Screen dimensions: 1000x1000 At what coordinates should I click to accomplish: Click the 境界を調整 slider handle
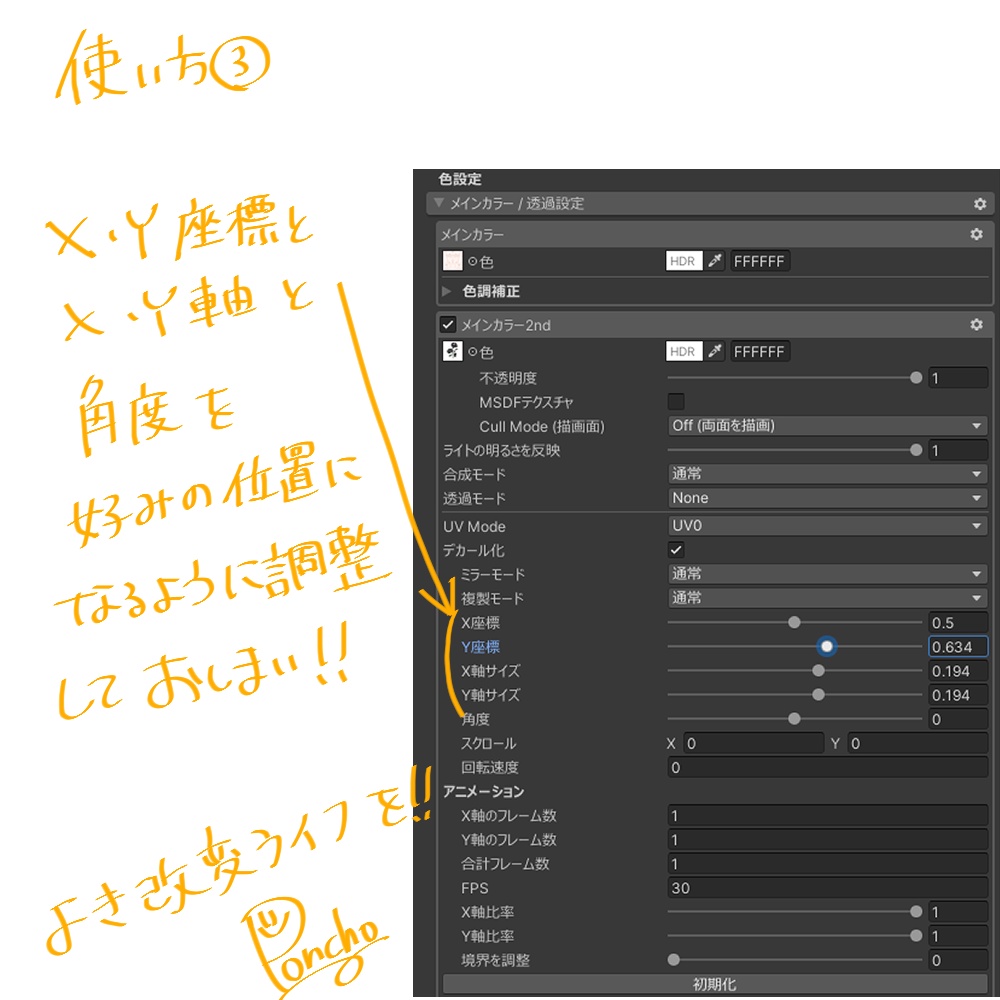point(673,960)
